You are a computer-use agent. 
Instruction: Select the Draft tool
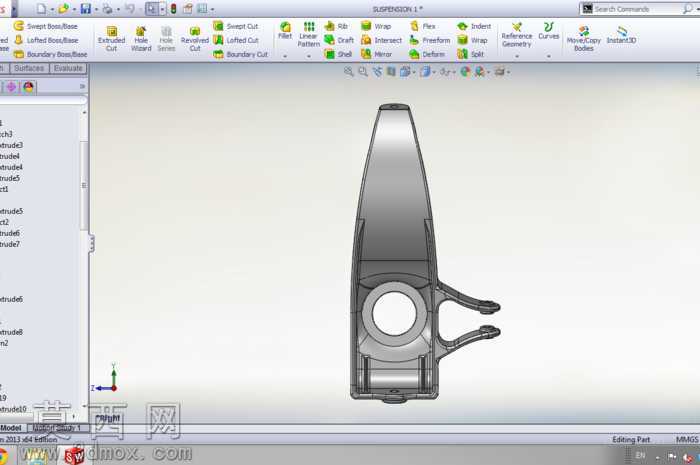(x=339, y=40)
